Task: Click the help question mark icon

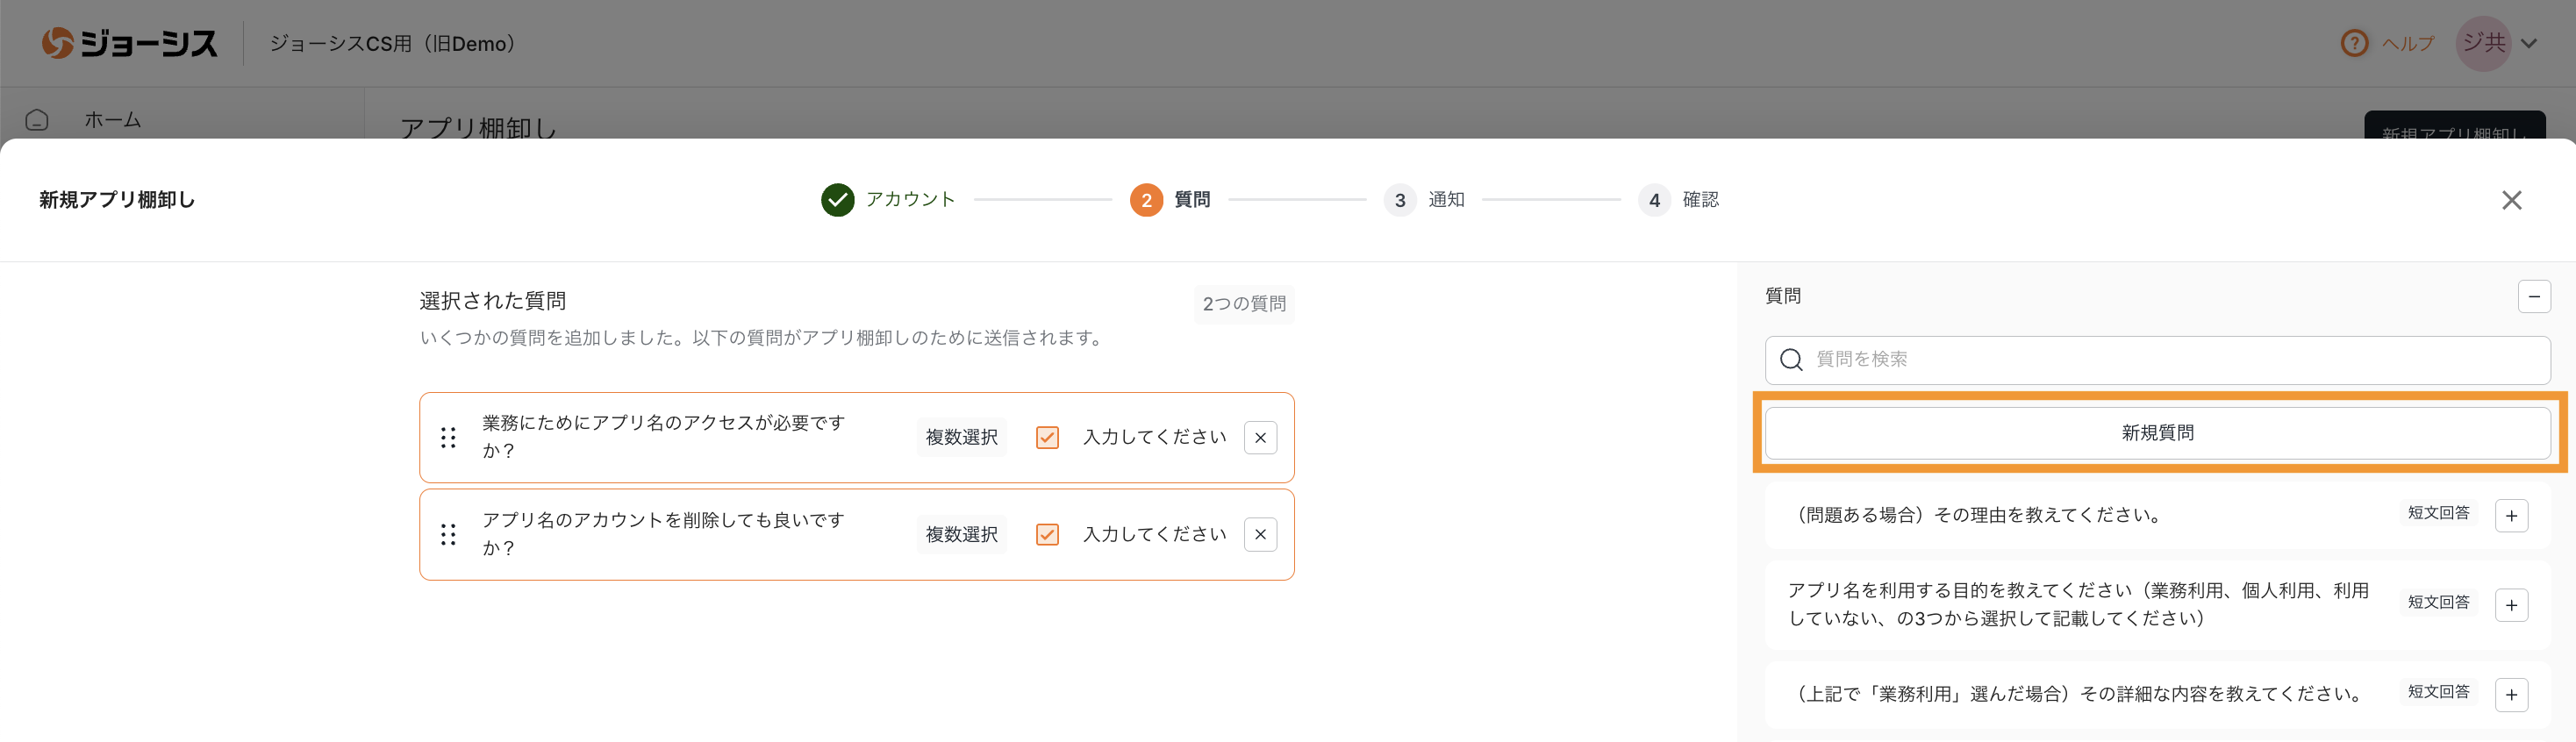Action: tap(2354, 43)
